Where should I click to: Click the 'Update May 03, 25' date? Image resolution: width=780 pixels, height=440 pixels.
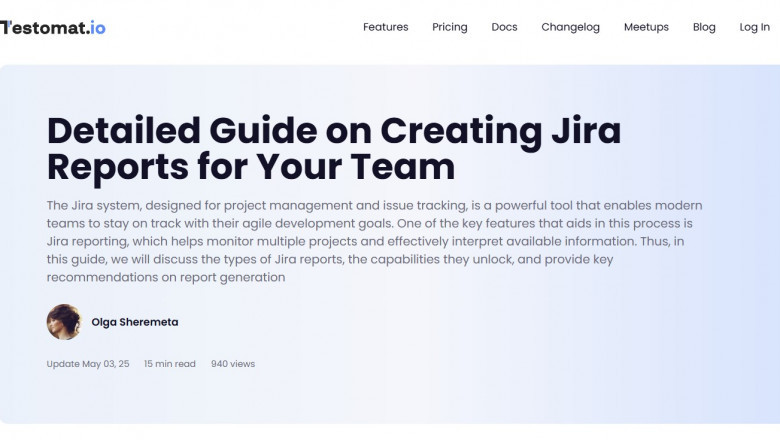coord(88,364)
